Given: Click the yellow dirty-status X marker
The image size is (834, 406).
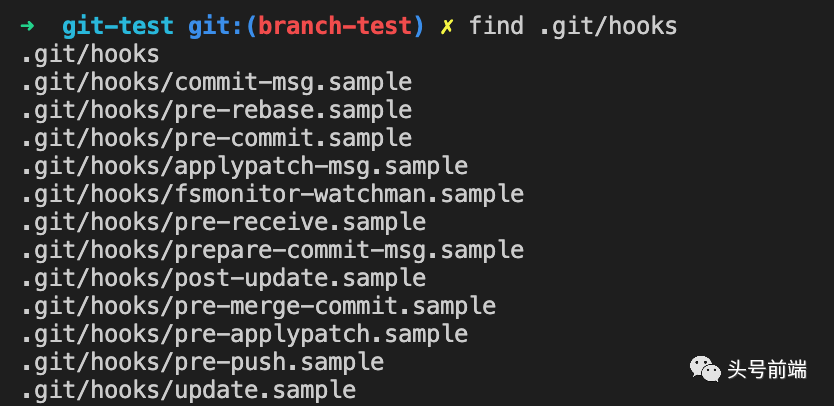Looking at the screenshot, I should click(x=447, y=26).
